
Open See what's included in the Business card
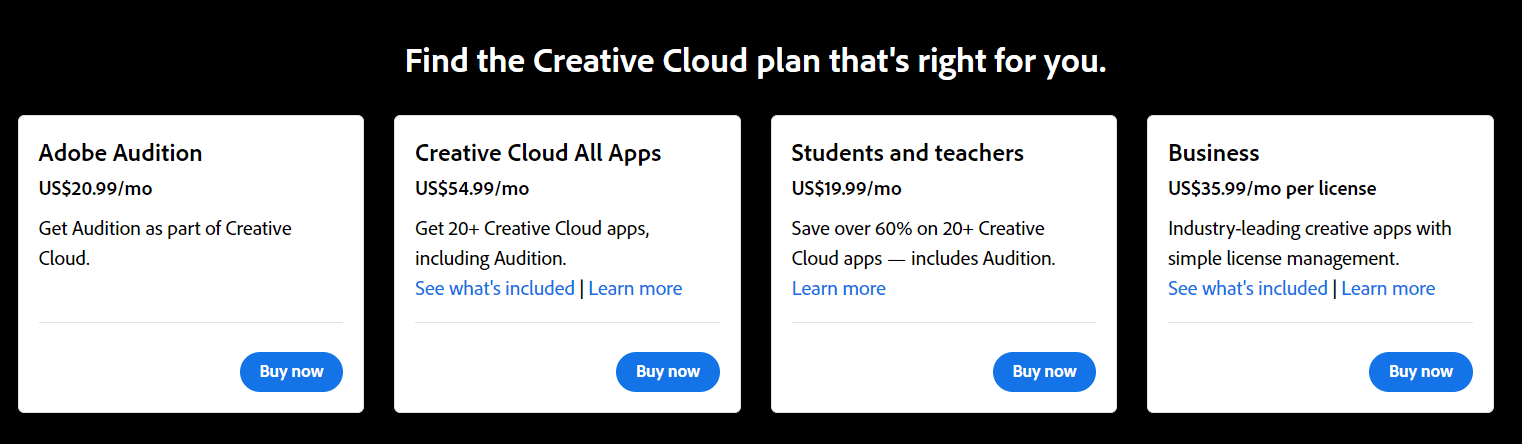pos(1248,288)
